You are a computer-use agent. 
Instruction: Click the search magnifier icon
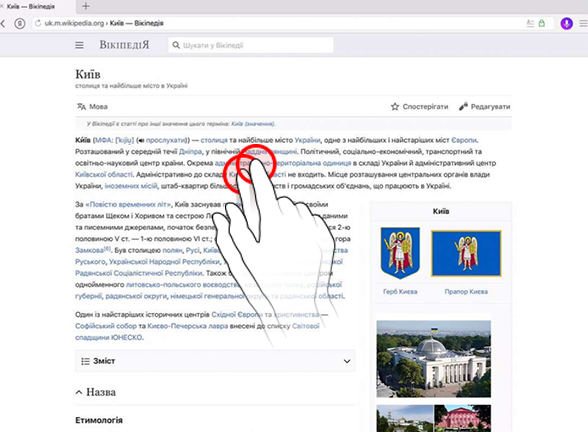[x=176, y=45]
